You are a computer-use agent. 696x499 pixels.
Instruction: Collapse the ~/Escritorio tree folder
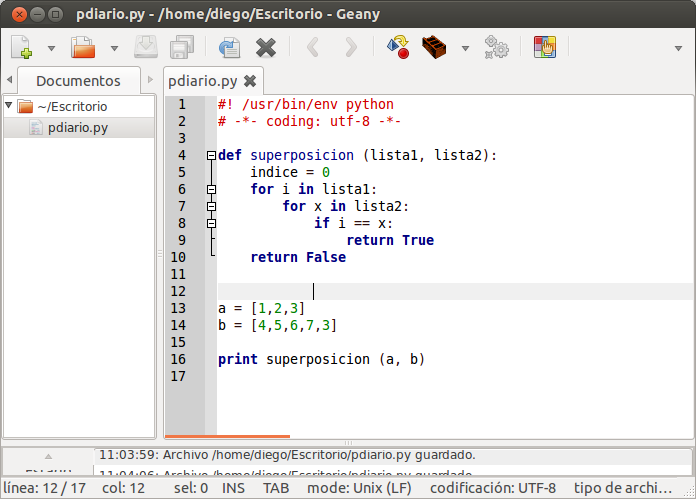[9, 105]
